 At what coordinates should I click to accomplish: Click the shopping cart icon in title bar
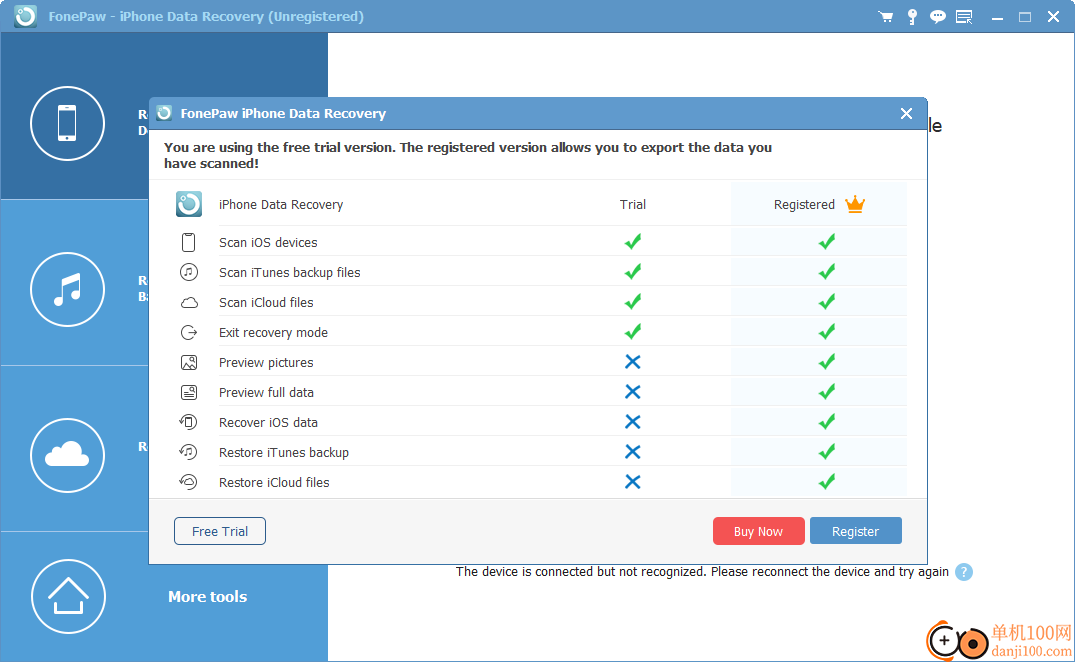pyautogui.click(x=886, y=16)
